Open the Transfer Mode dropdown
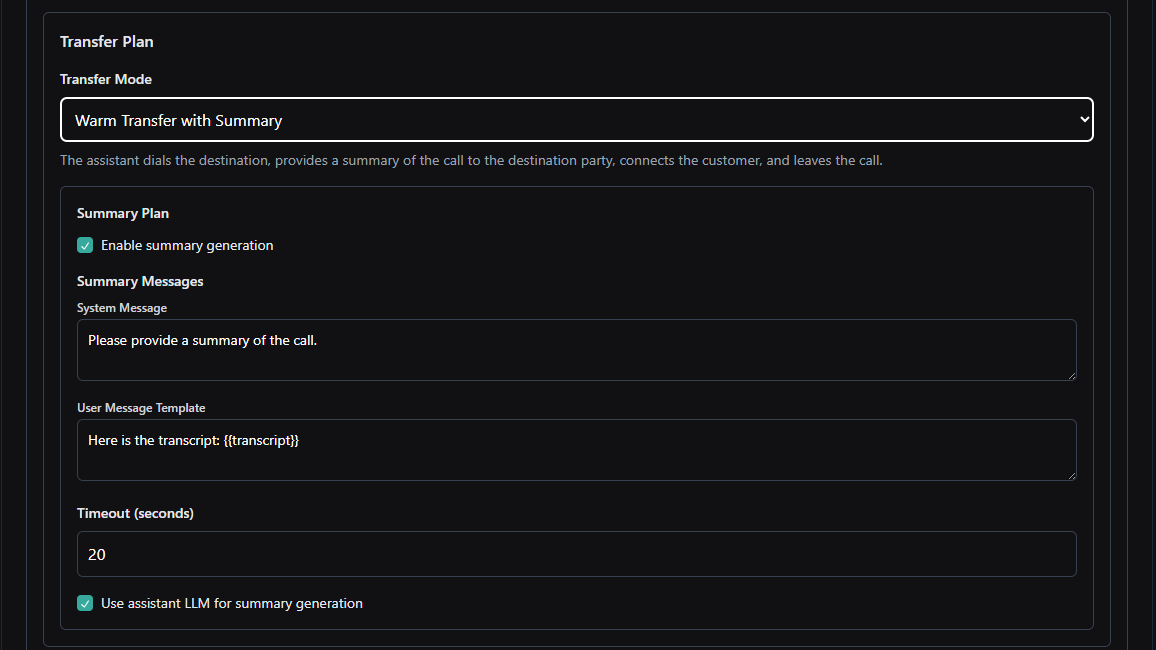The image size is (1156, 650). click(x=576, y=120)
